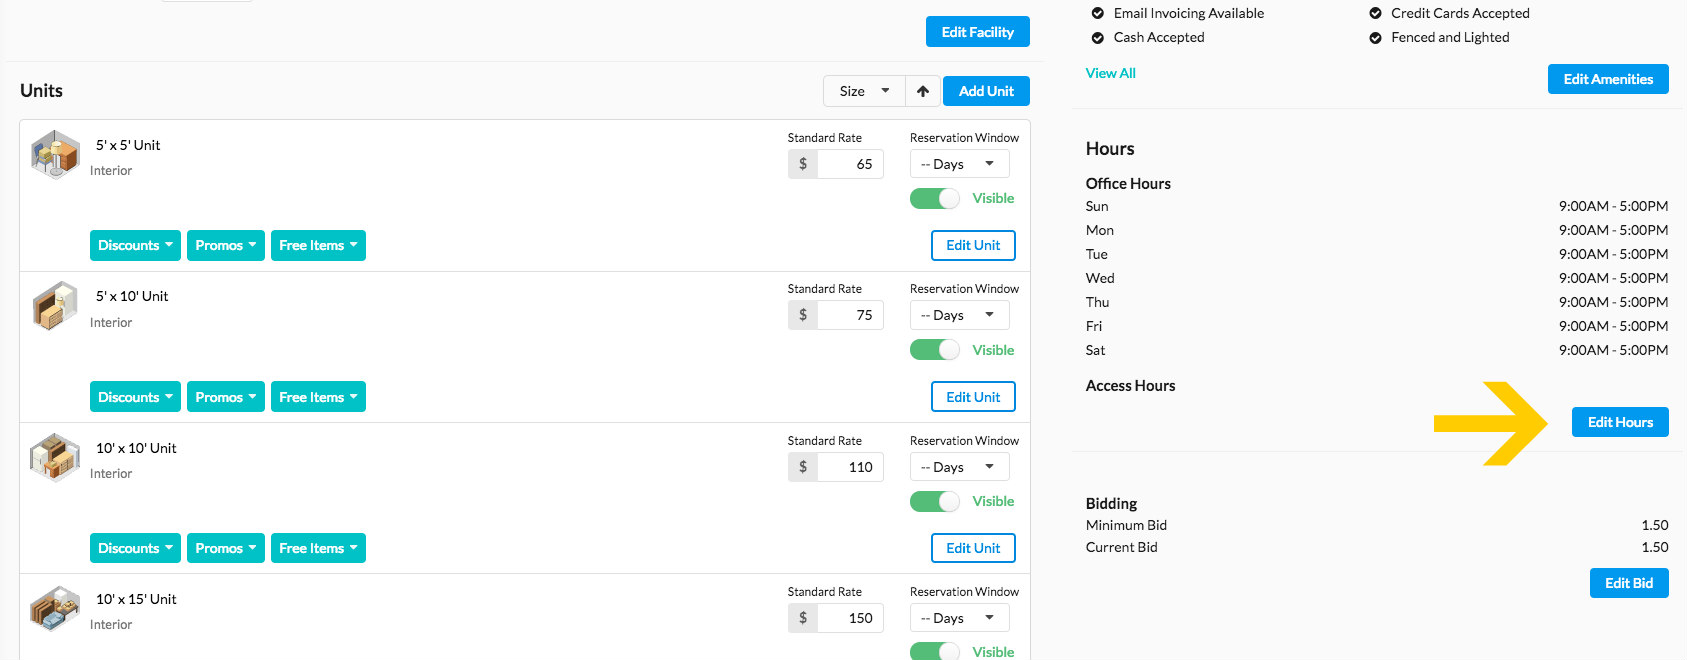The height and width of the screenshot is (660, 1687).
Task: Open Reservation Window dropdown for 10' x 10' Unit
Action: [959, 467]
